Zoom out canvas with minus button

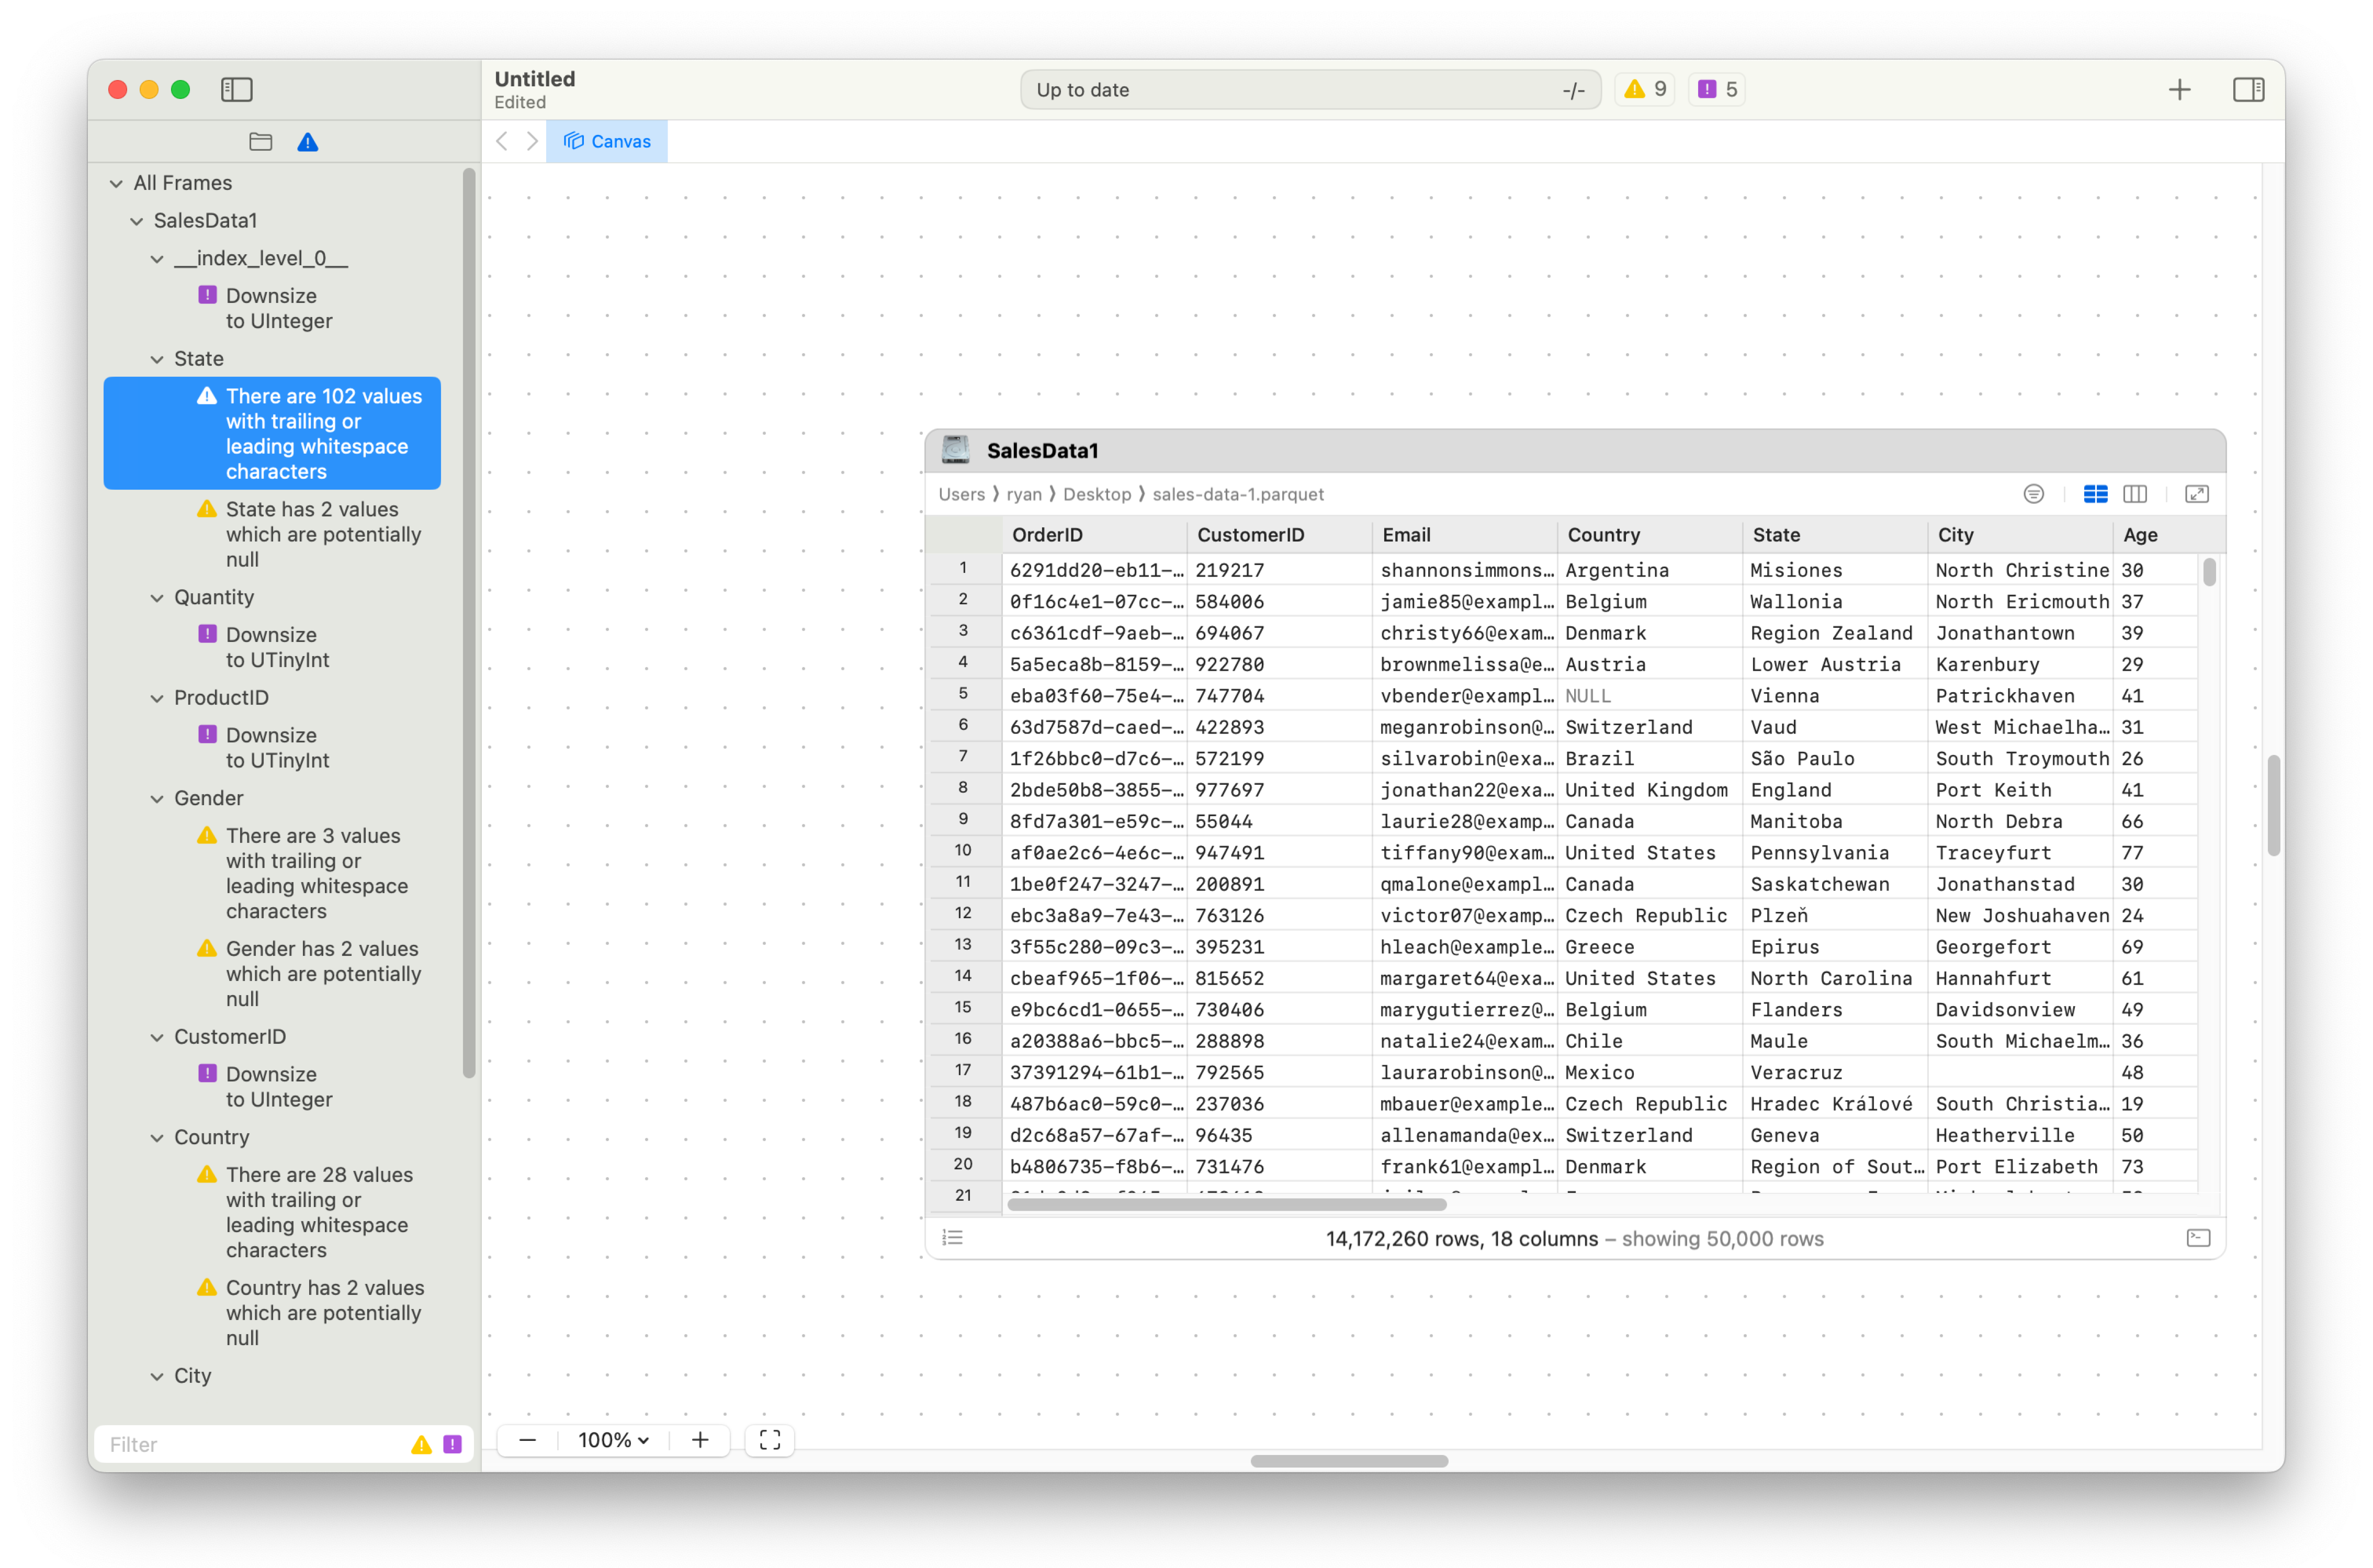coord(528,1440)
